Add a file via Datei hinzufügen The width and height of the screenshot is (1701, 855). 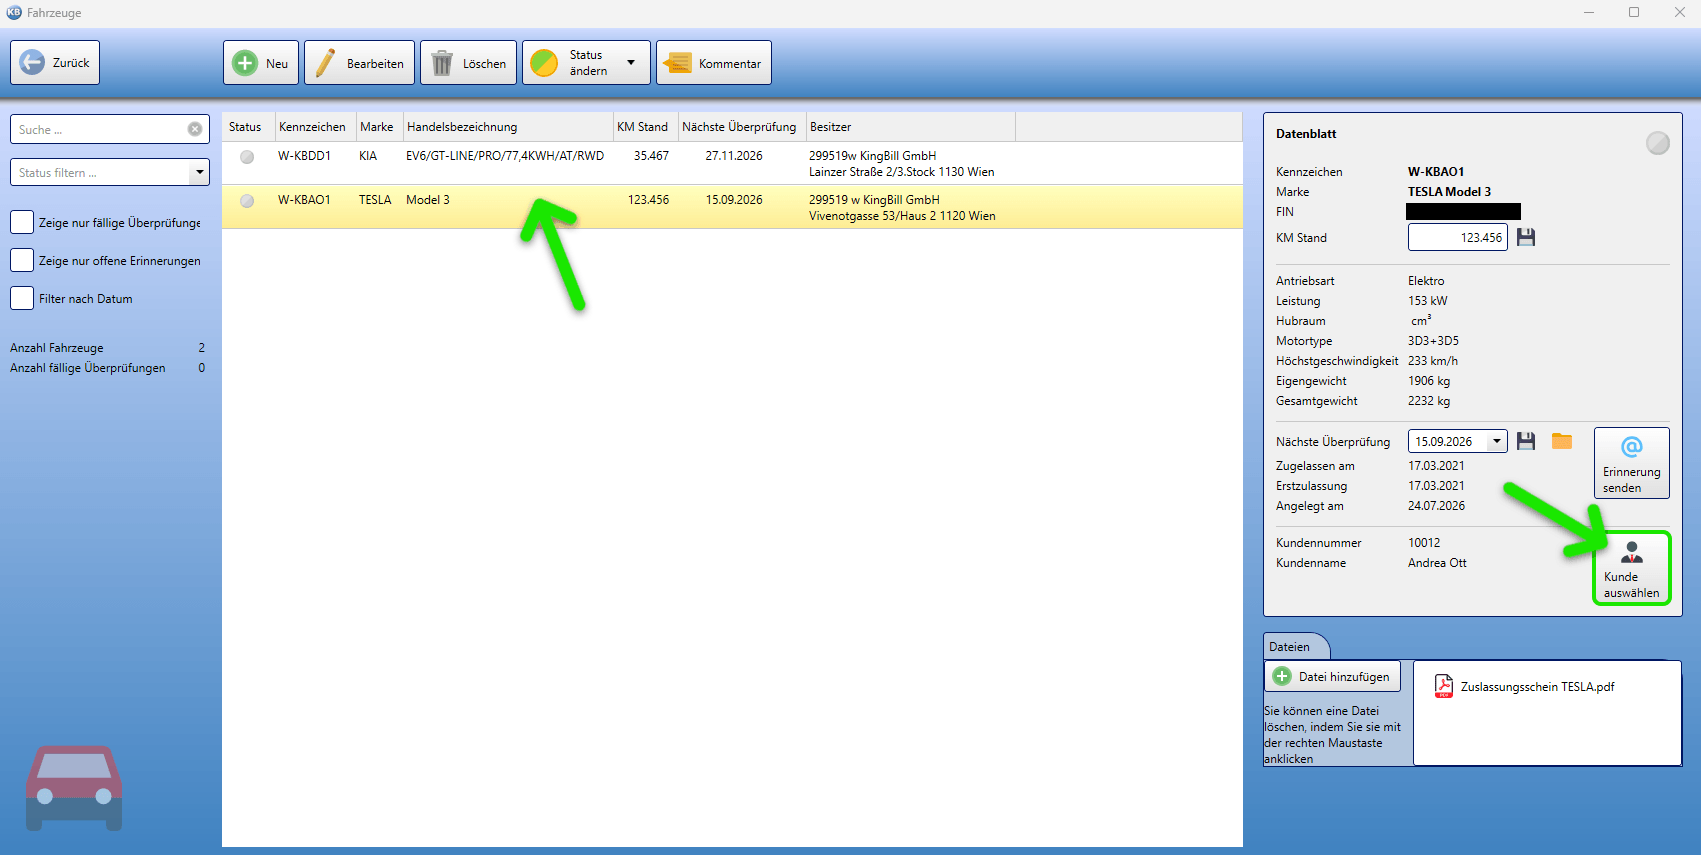coord(1332,677)
